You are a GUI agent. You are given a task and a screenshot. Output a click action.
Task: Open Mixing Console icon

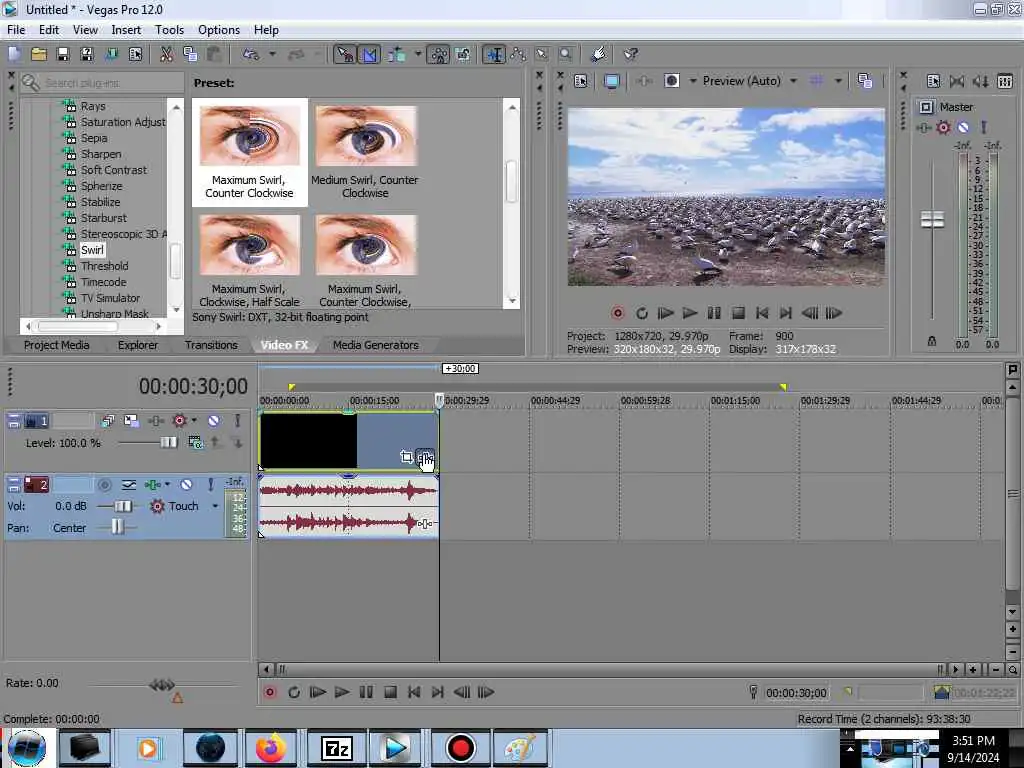[1005, 81]
